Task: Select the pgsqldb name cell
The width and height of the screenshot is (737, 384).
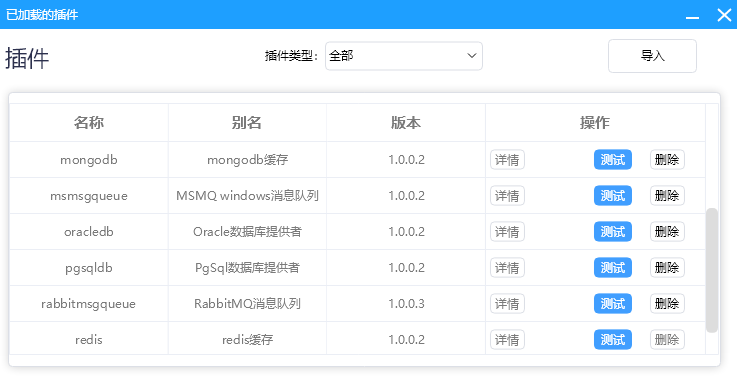Action: pyautogui.click(x=89, y=267)
